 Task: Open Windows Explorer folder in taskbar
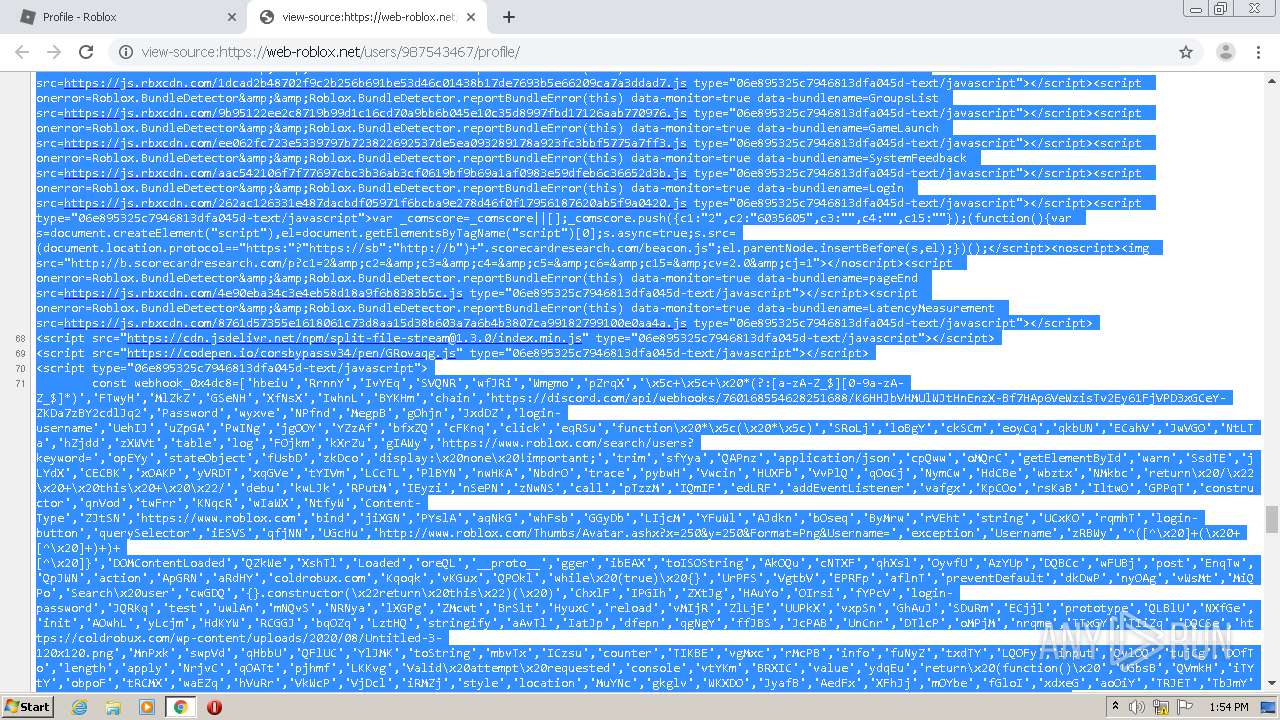coord(113,706)
